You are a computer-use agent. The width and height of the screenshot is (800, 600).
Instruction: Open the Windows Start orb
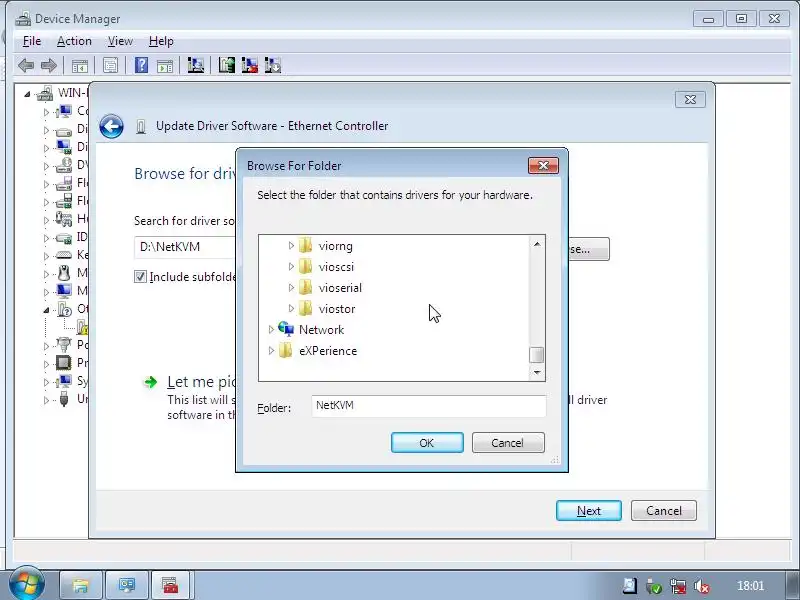pos(26,583)
